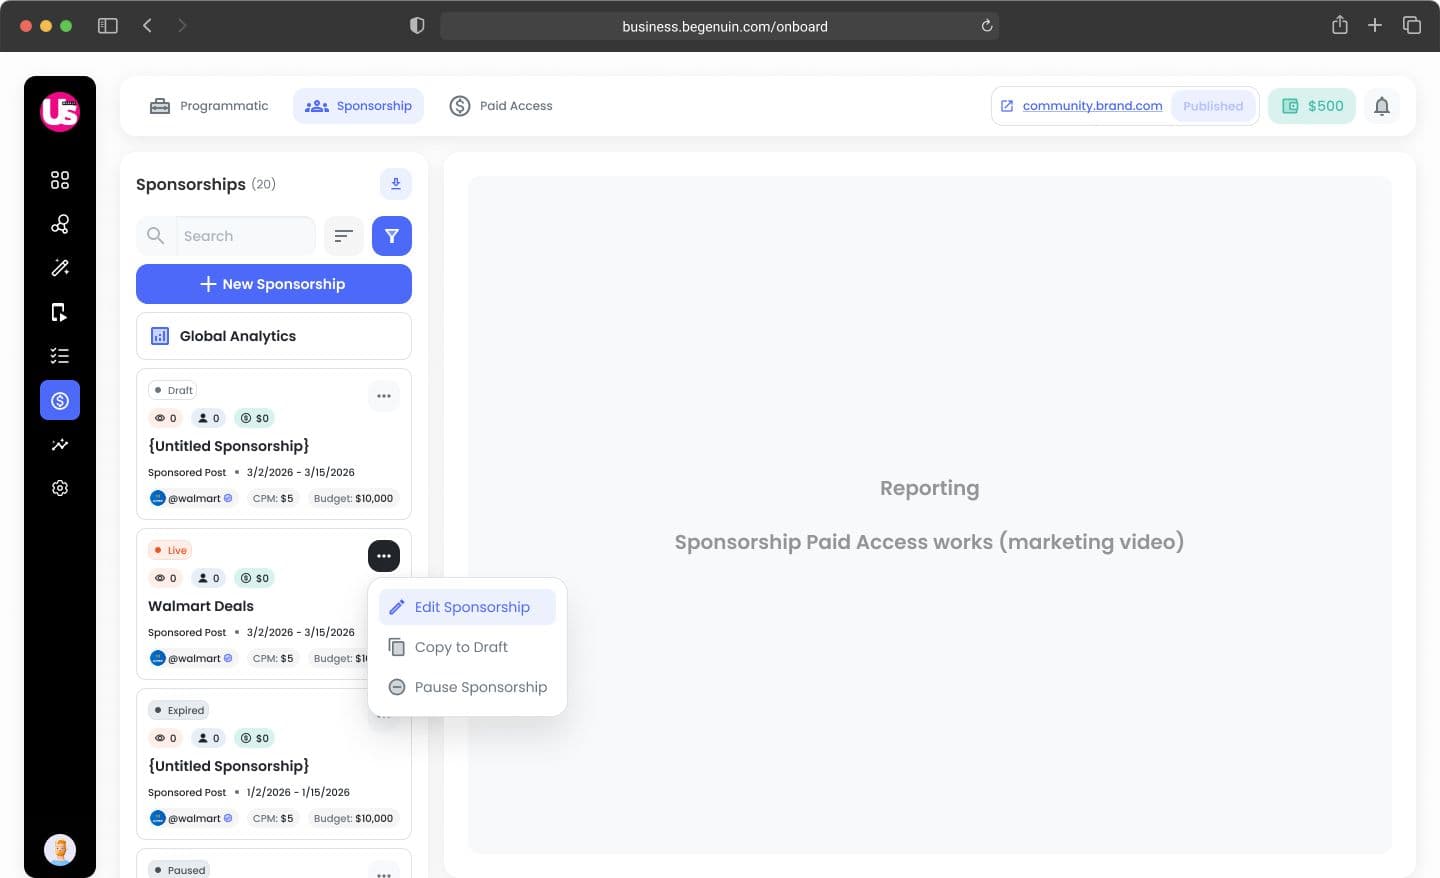Click the Expired status badge
The width and height of the screenshot is (1440, 878).
coord(179,710)
